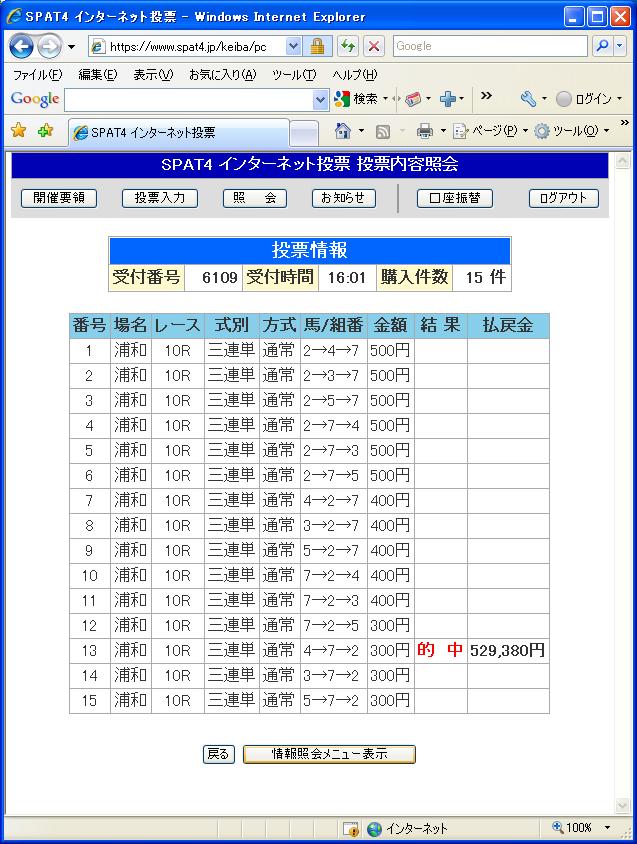
Task: Select the SPAT4 インターネット投票 tab
Action: [x=179, y=132]
